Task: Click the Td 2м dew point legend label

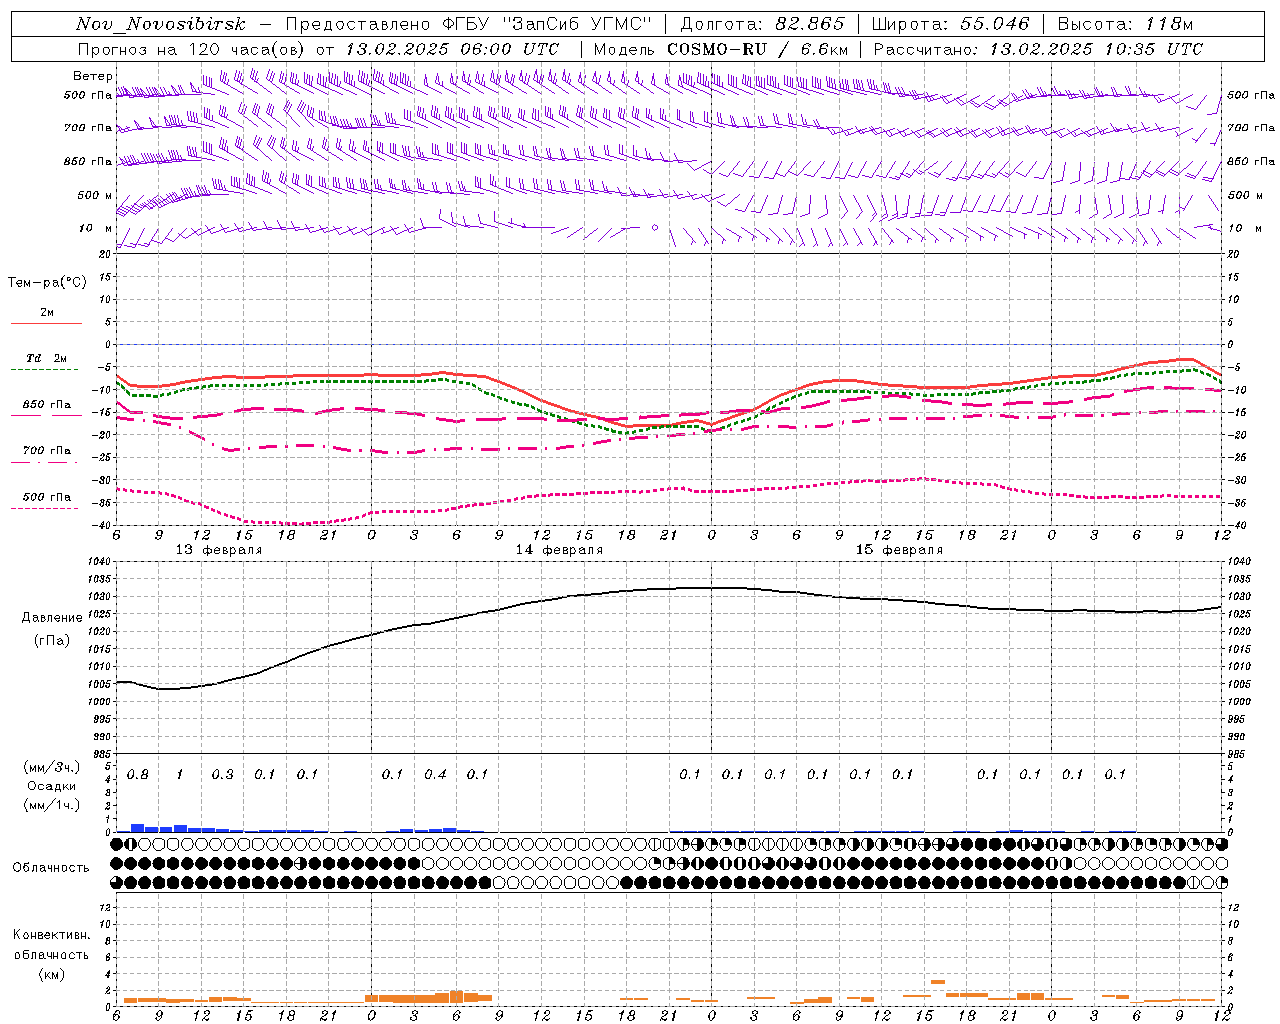Action: point(47,358)
